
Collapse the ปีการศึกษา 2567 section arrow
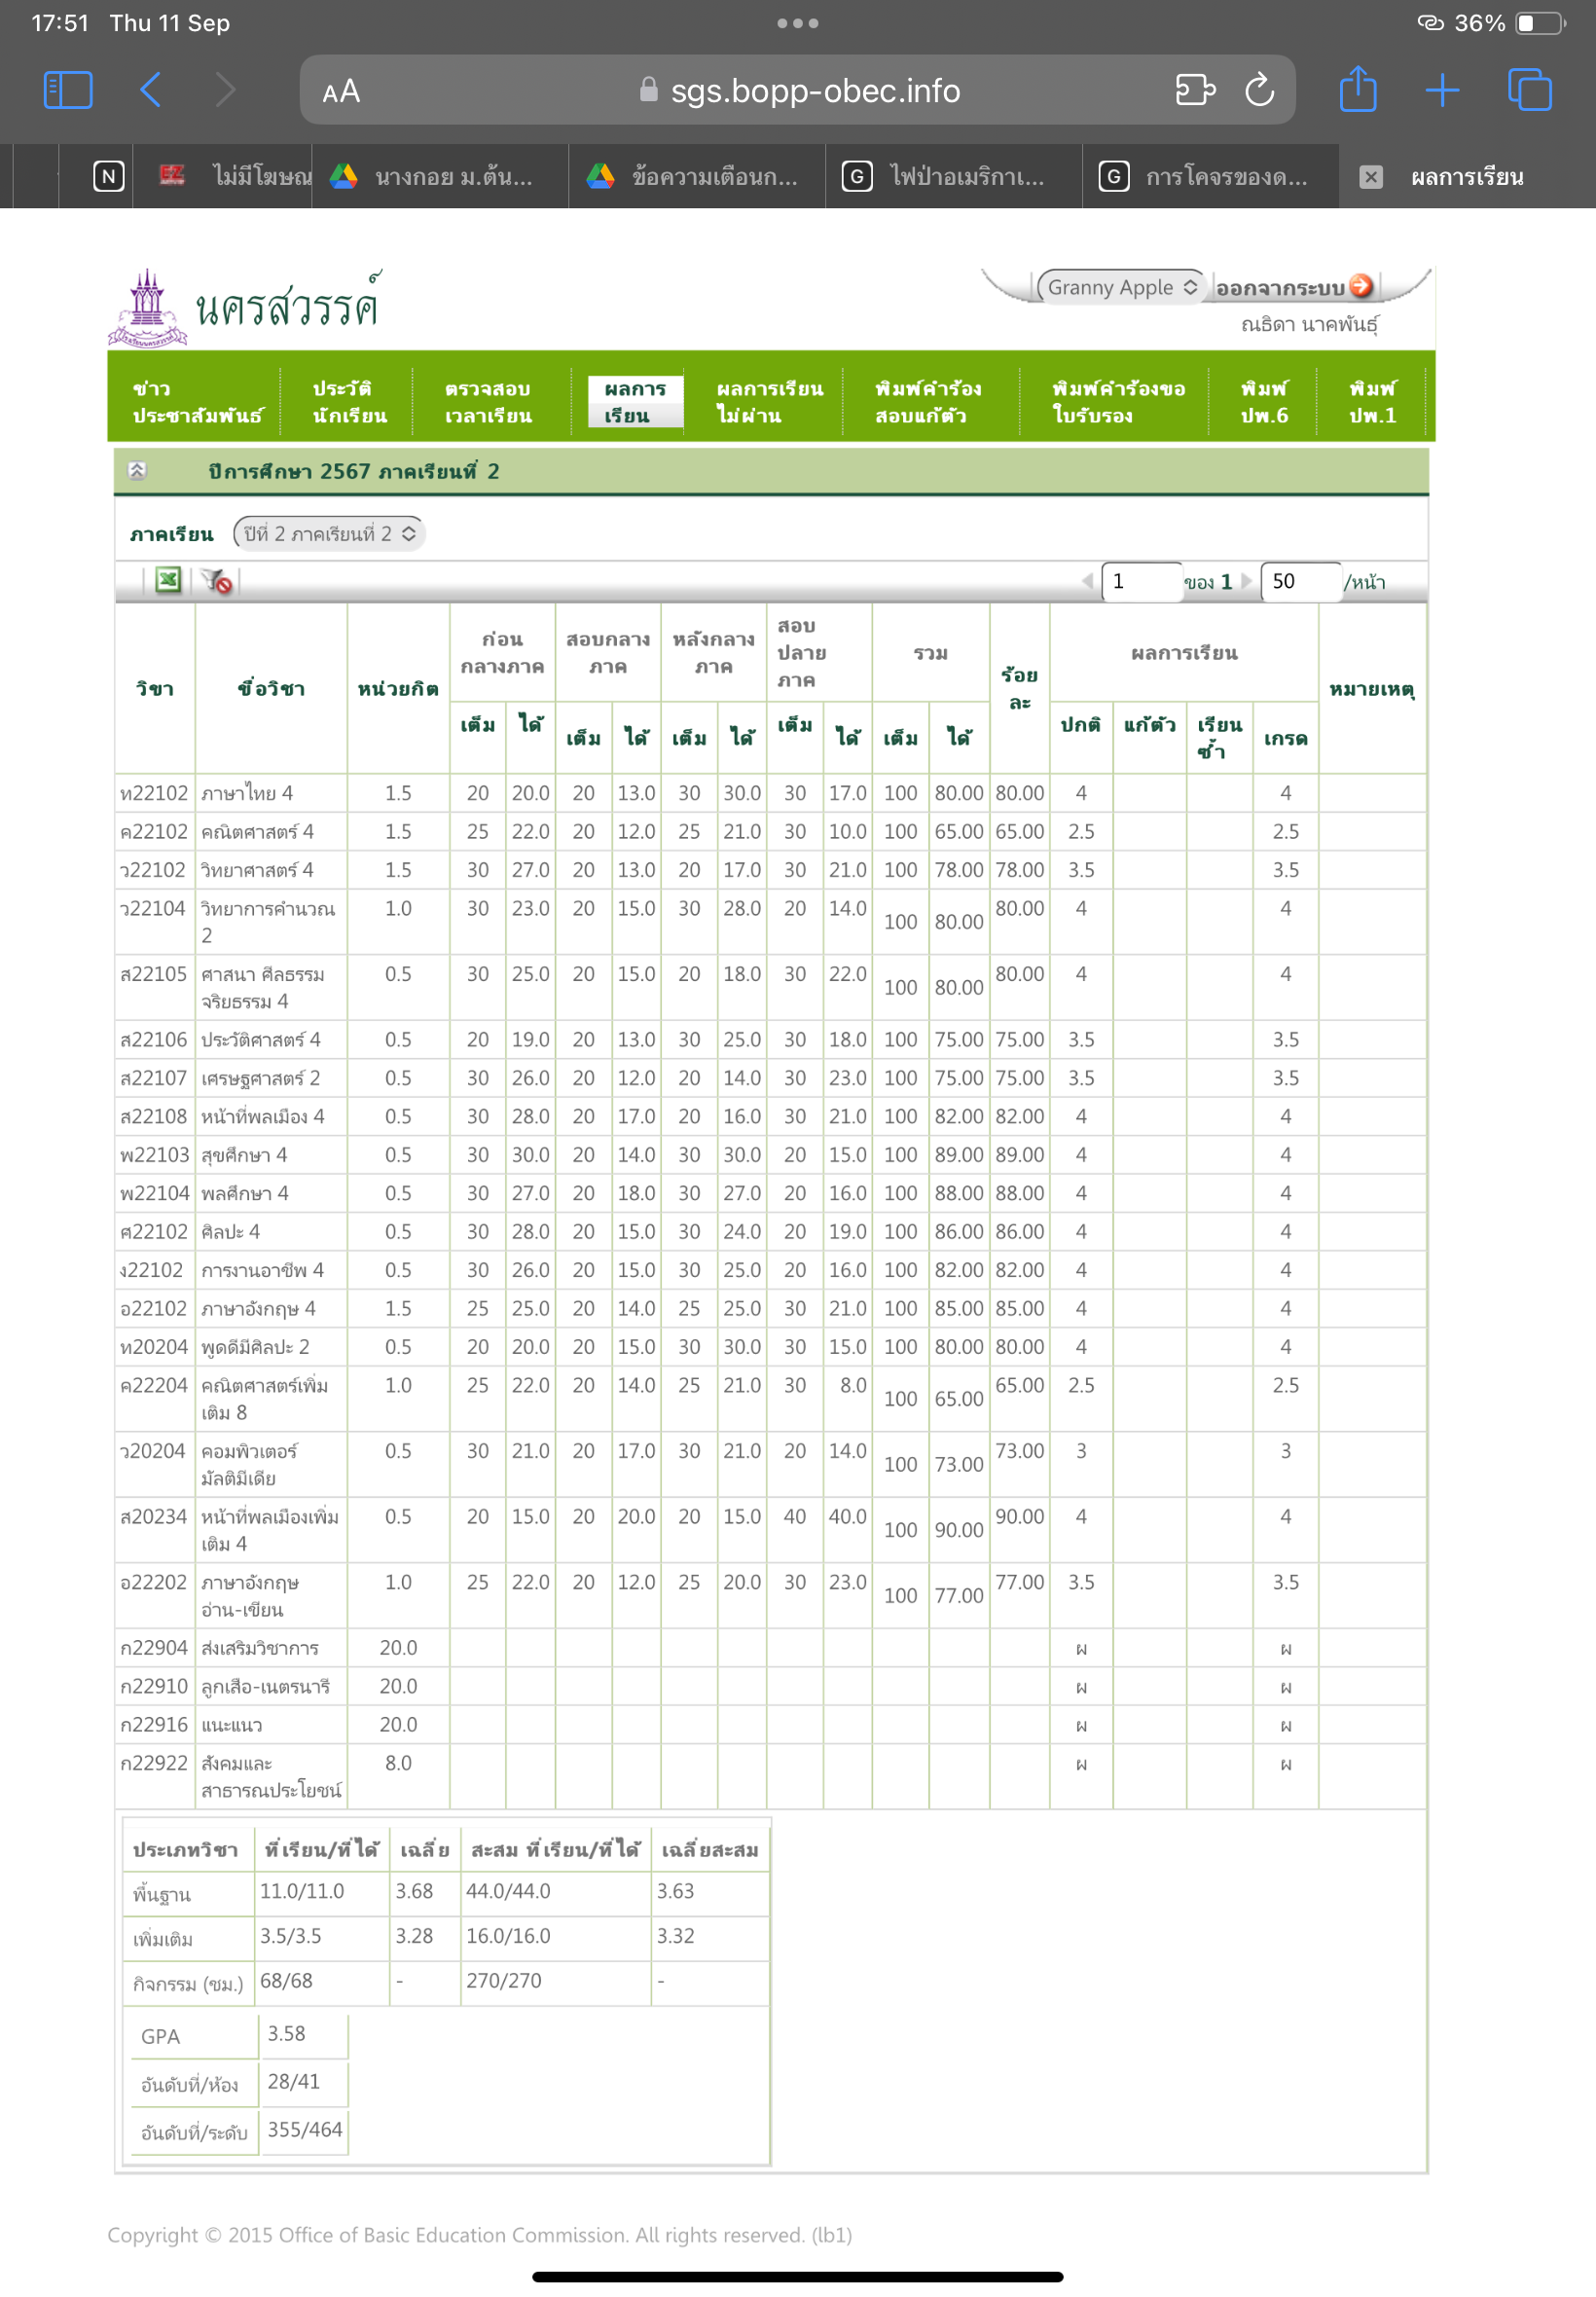(137, 470)
